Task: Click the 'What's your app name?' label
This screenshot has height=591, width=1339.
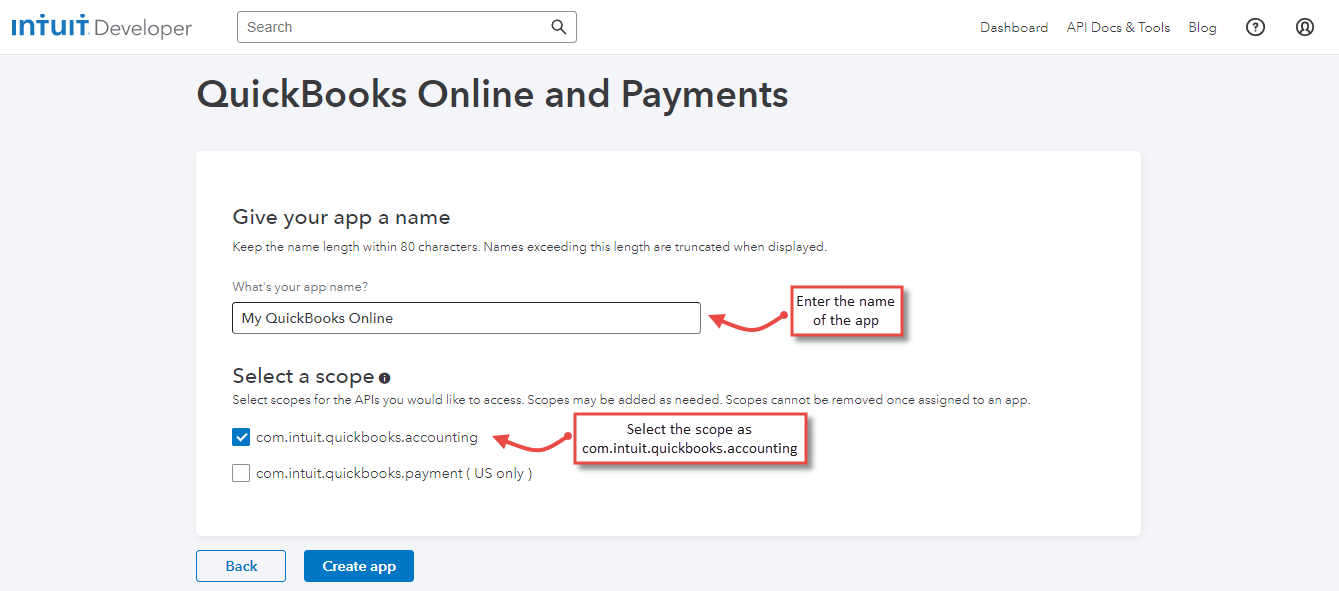Action: point(300,287)
